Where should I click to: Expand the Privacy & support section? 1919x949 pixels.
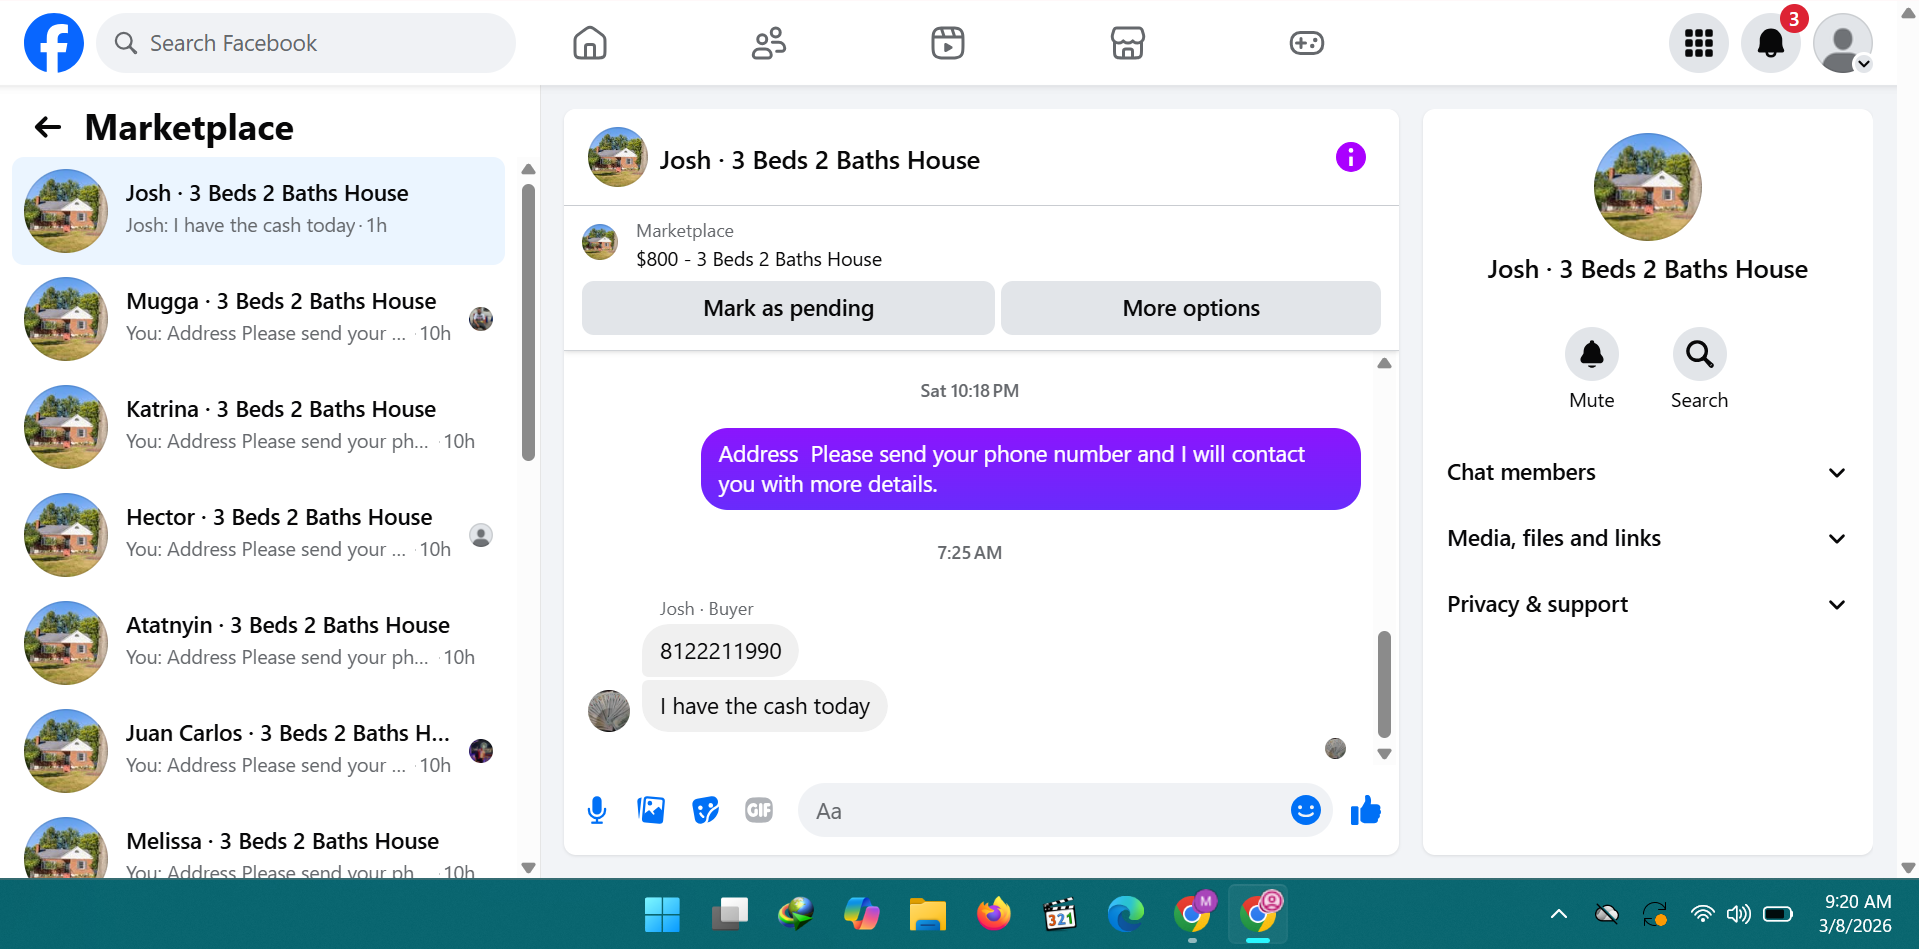click(1647, 605)
